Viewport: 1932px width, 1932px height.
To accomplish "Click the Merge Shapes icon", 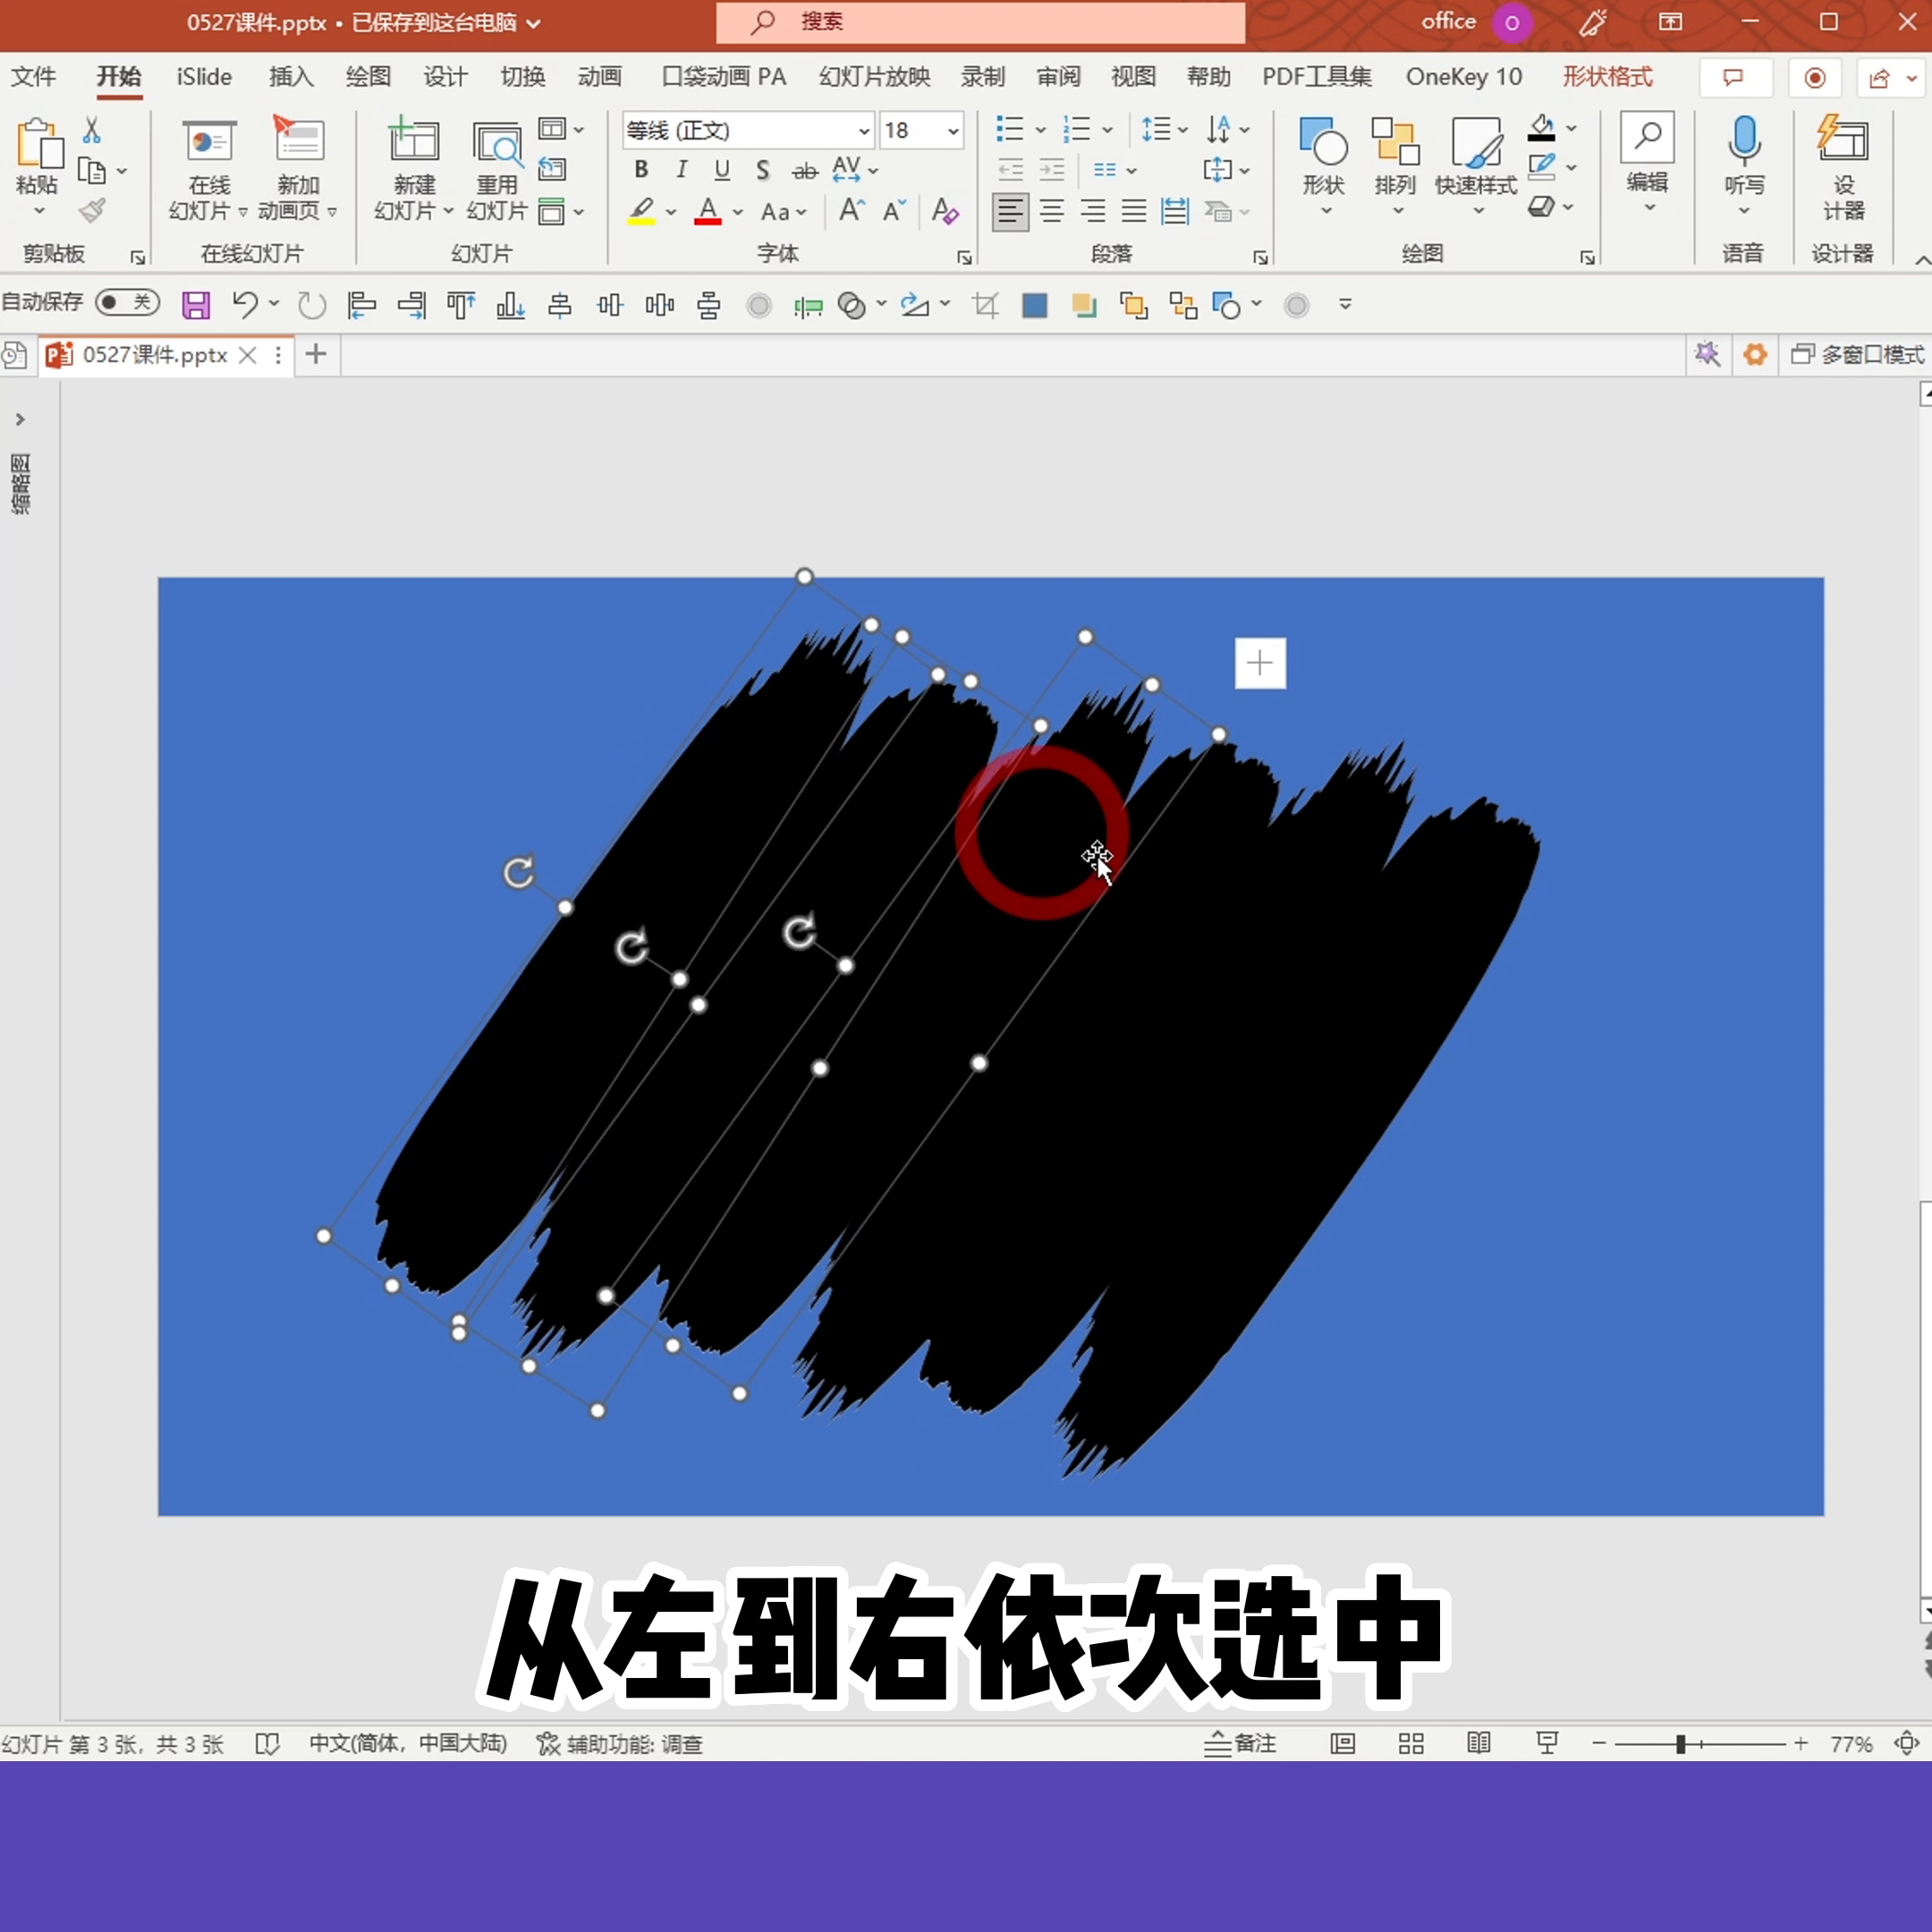I will click(852, 305).
